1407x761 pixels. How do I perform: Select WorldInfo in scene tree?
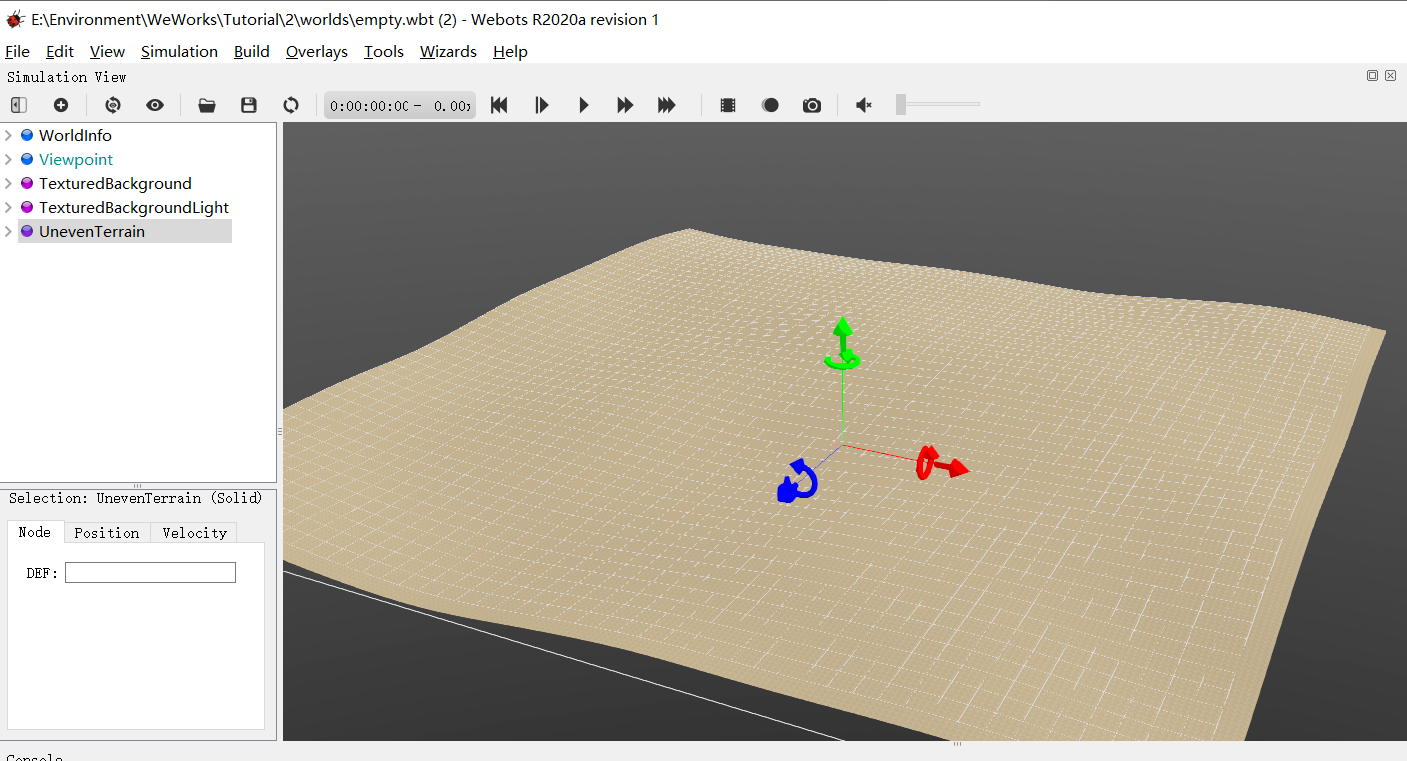coord(75,135)
